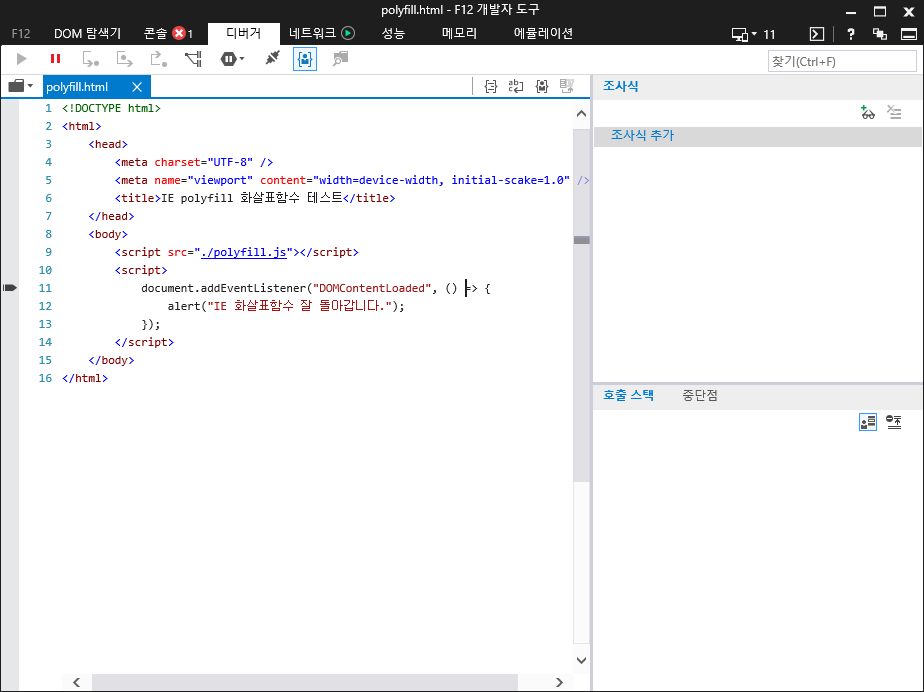Screen dimensions: 924x692
Task: Open the 성능 tab
Action: pos(393,34)
